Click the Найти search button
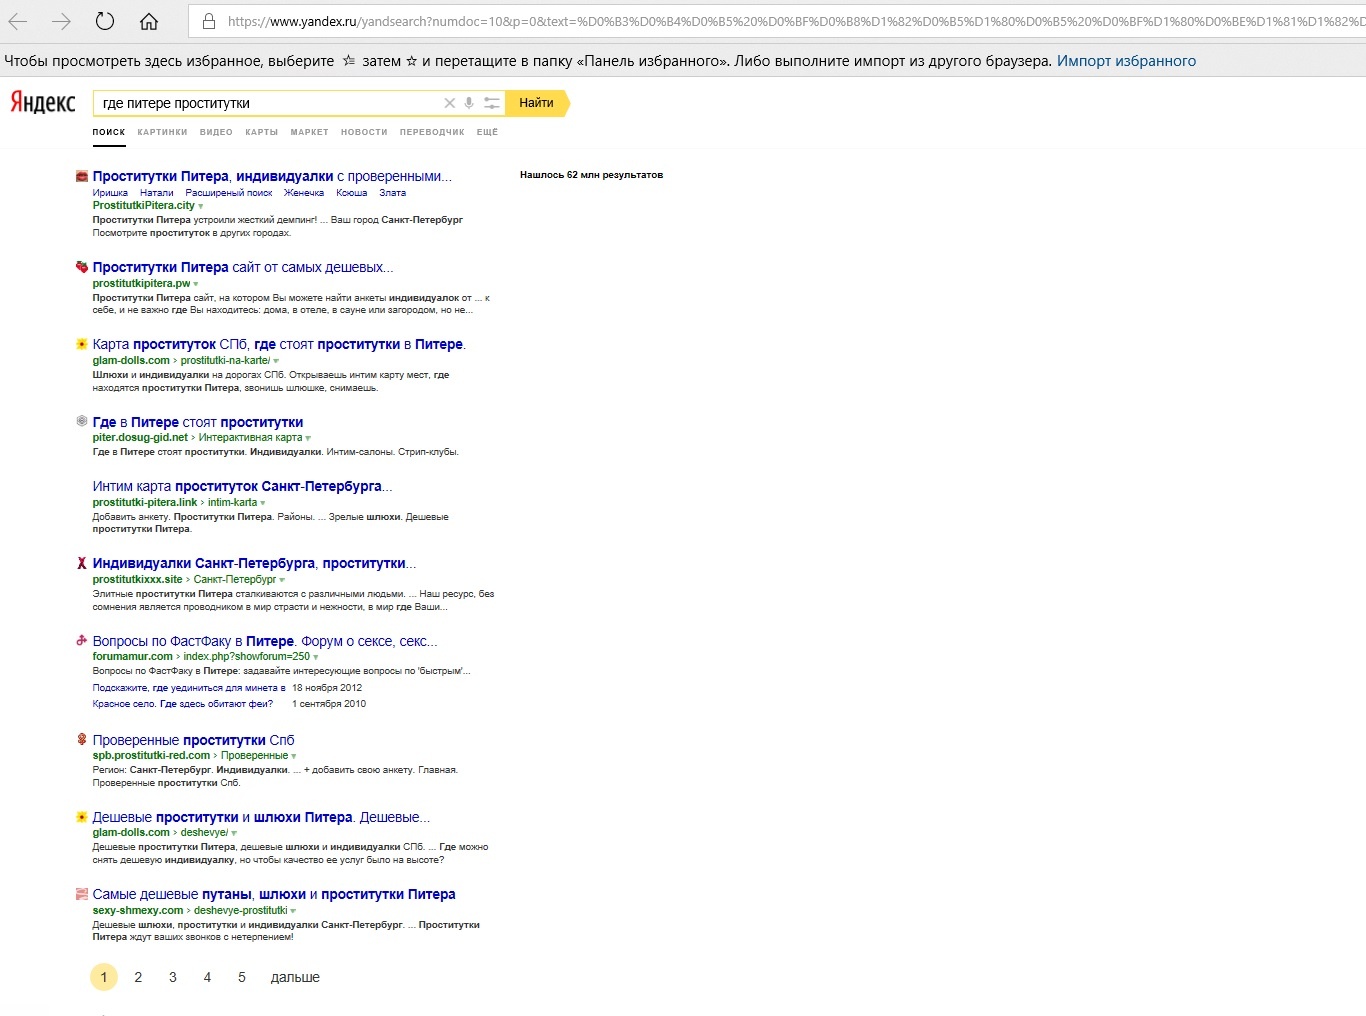This screenshot has height=1016, width=1366. pyautogui.click(x=537, y=103)
